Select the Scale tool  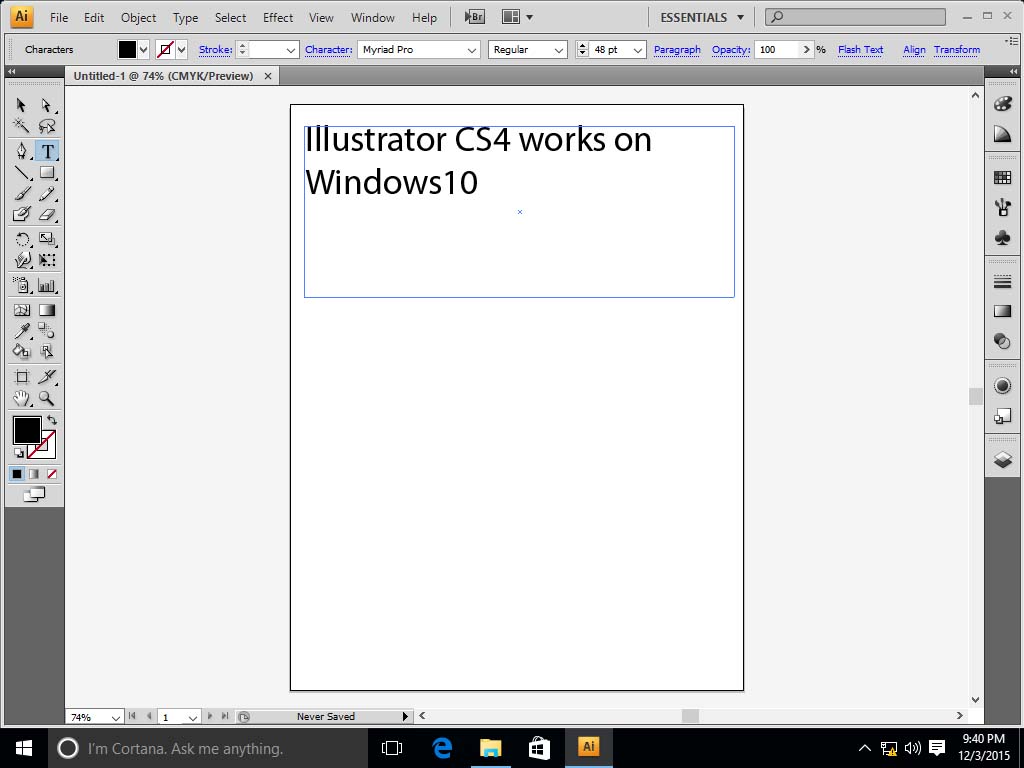pos(47,239)
